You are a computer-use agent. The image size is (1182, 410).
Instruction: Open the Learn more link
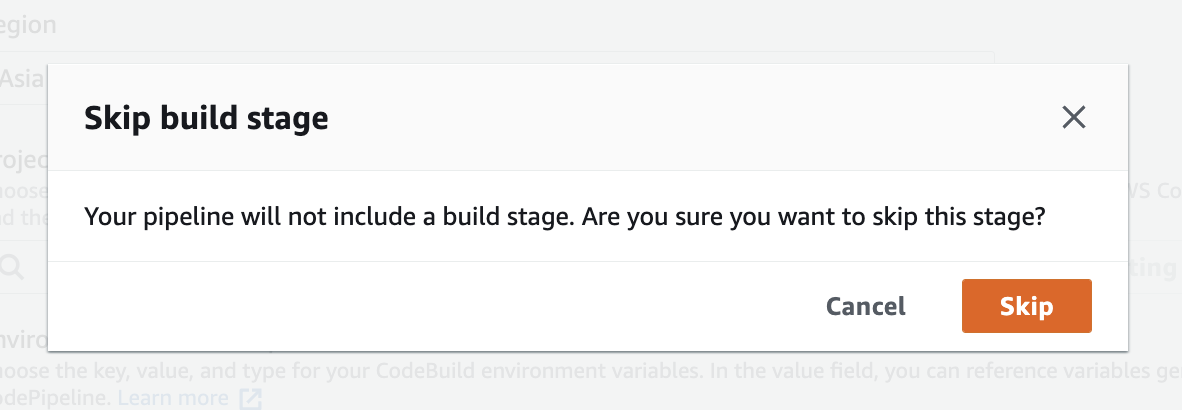coord(173,398)
